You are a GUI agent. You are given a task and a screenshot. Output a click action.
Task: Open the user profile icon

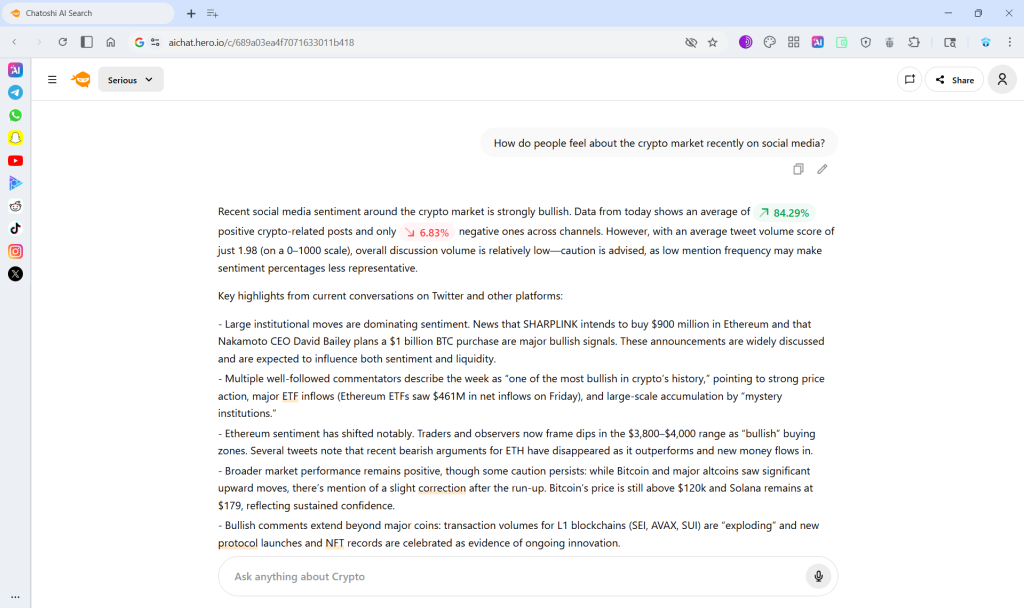click(1002, 80)
